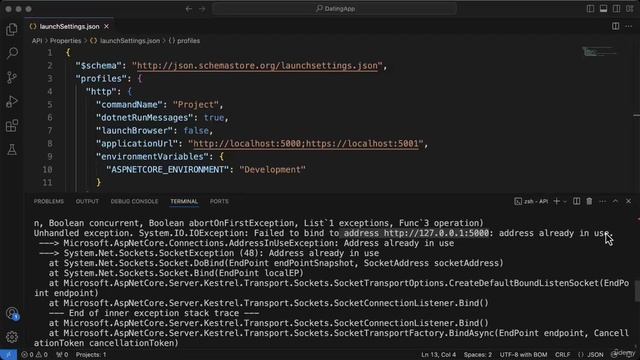Click line number 5 in the gutter
This screenshot has height=360, width=640.
[x=50, y=104]
